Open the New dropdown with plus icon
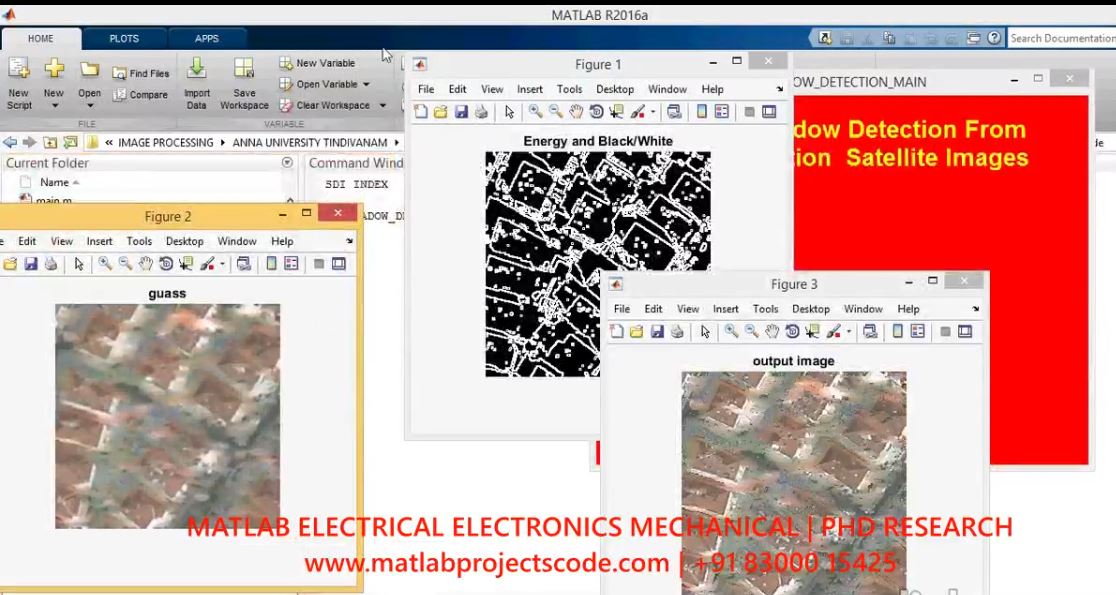The image size is (1116, 595). pos(54,105)
